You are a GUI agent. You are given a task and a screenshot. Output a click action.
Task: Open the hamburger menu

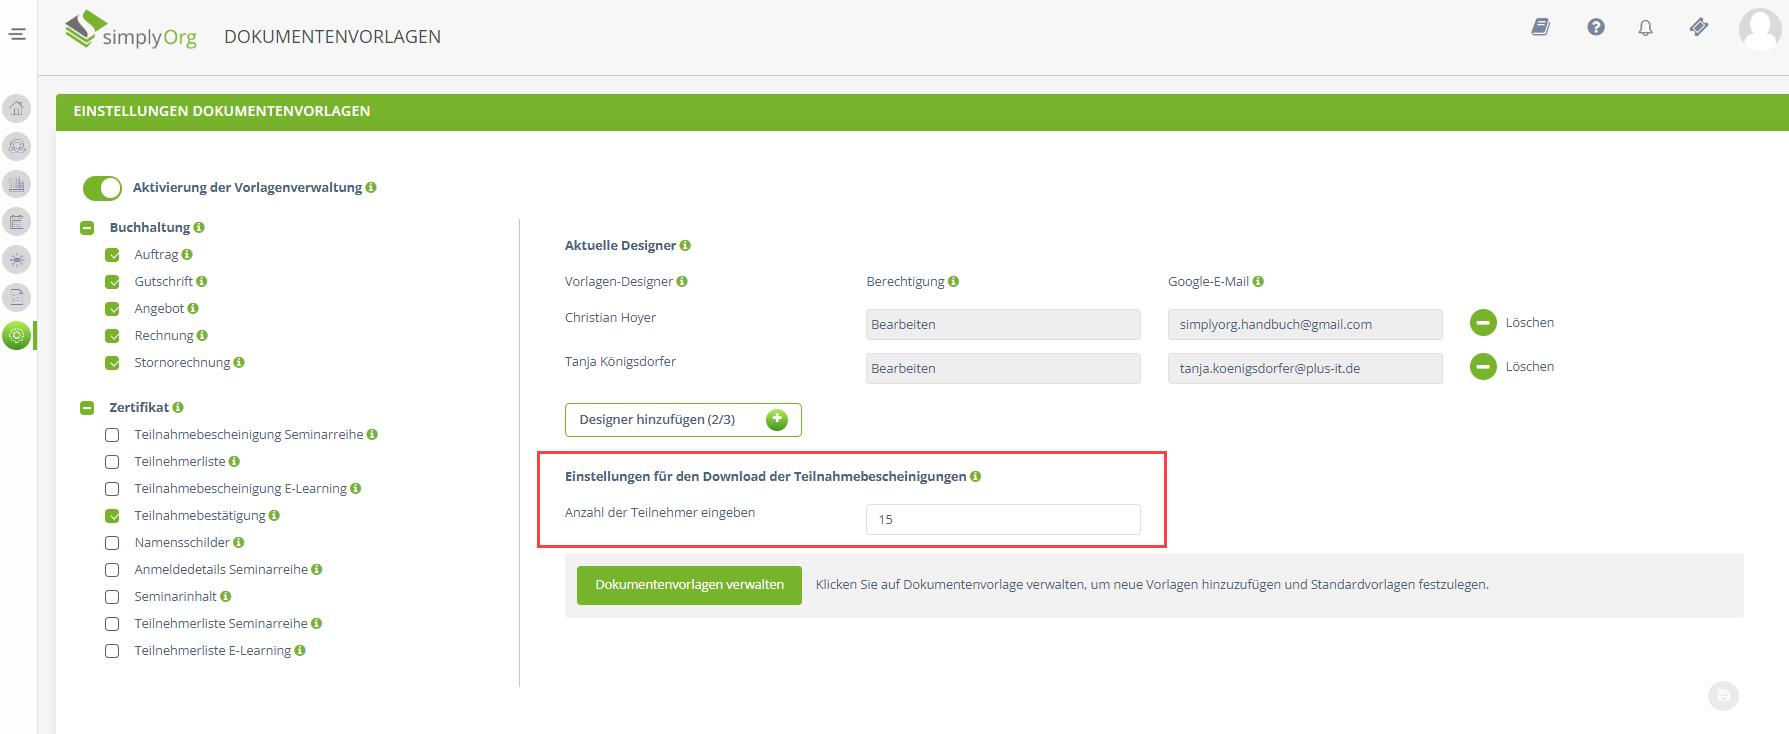point(17,34)
